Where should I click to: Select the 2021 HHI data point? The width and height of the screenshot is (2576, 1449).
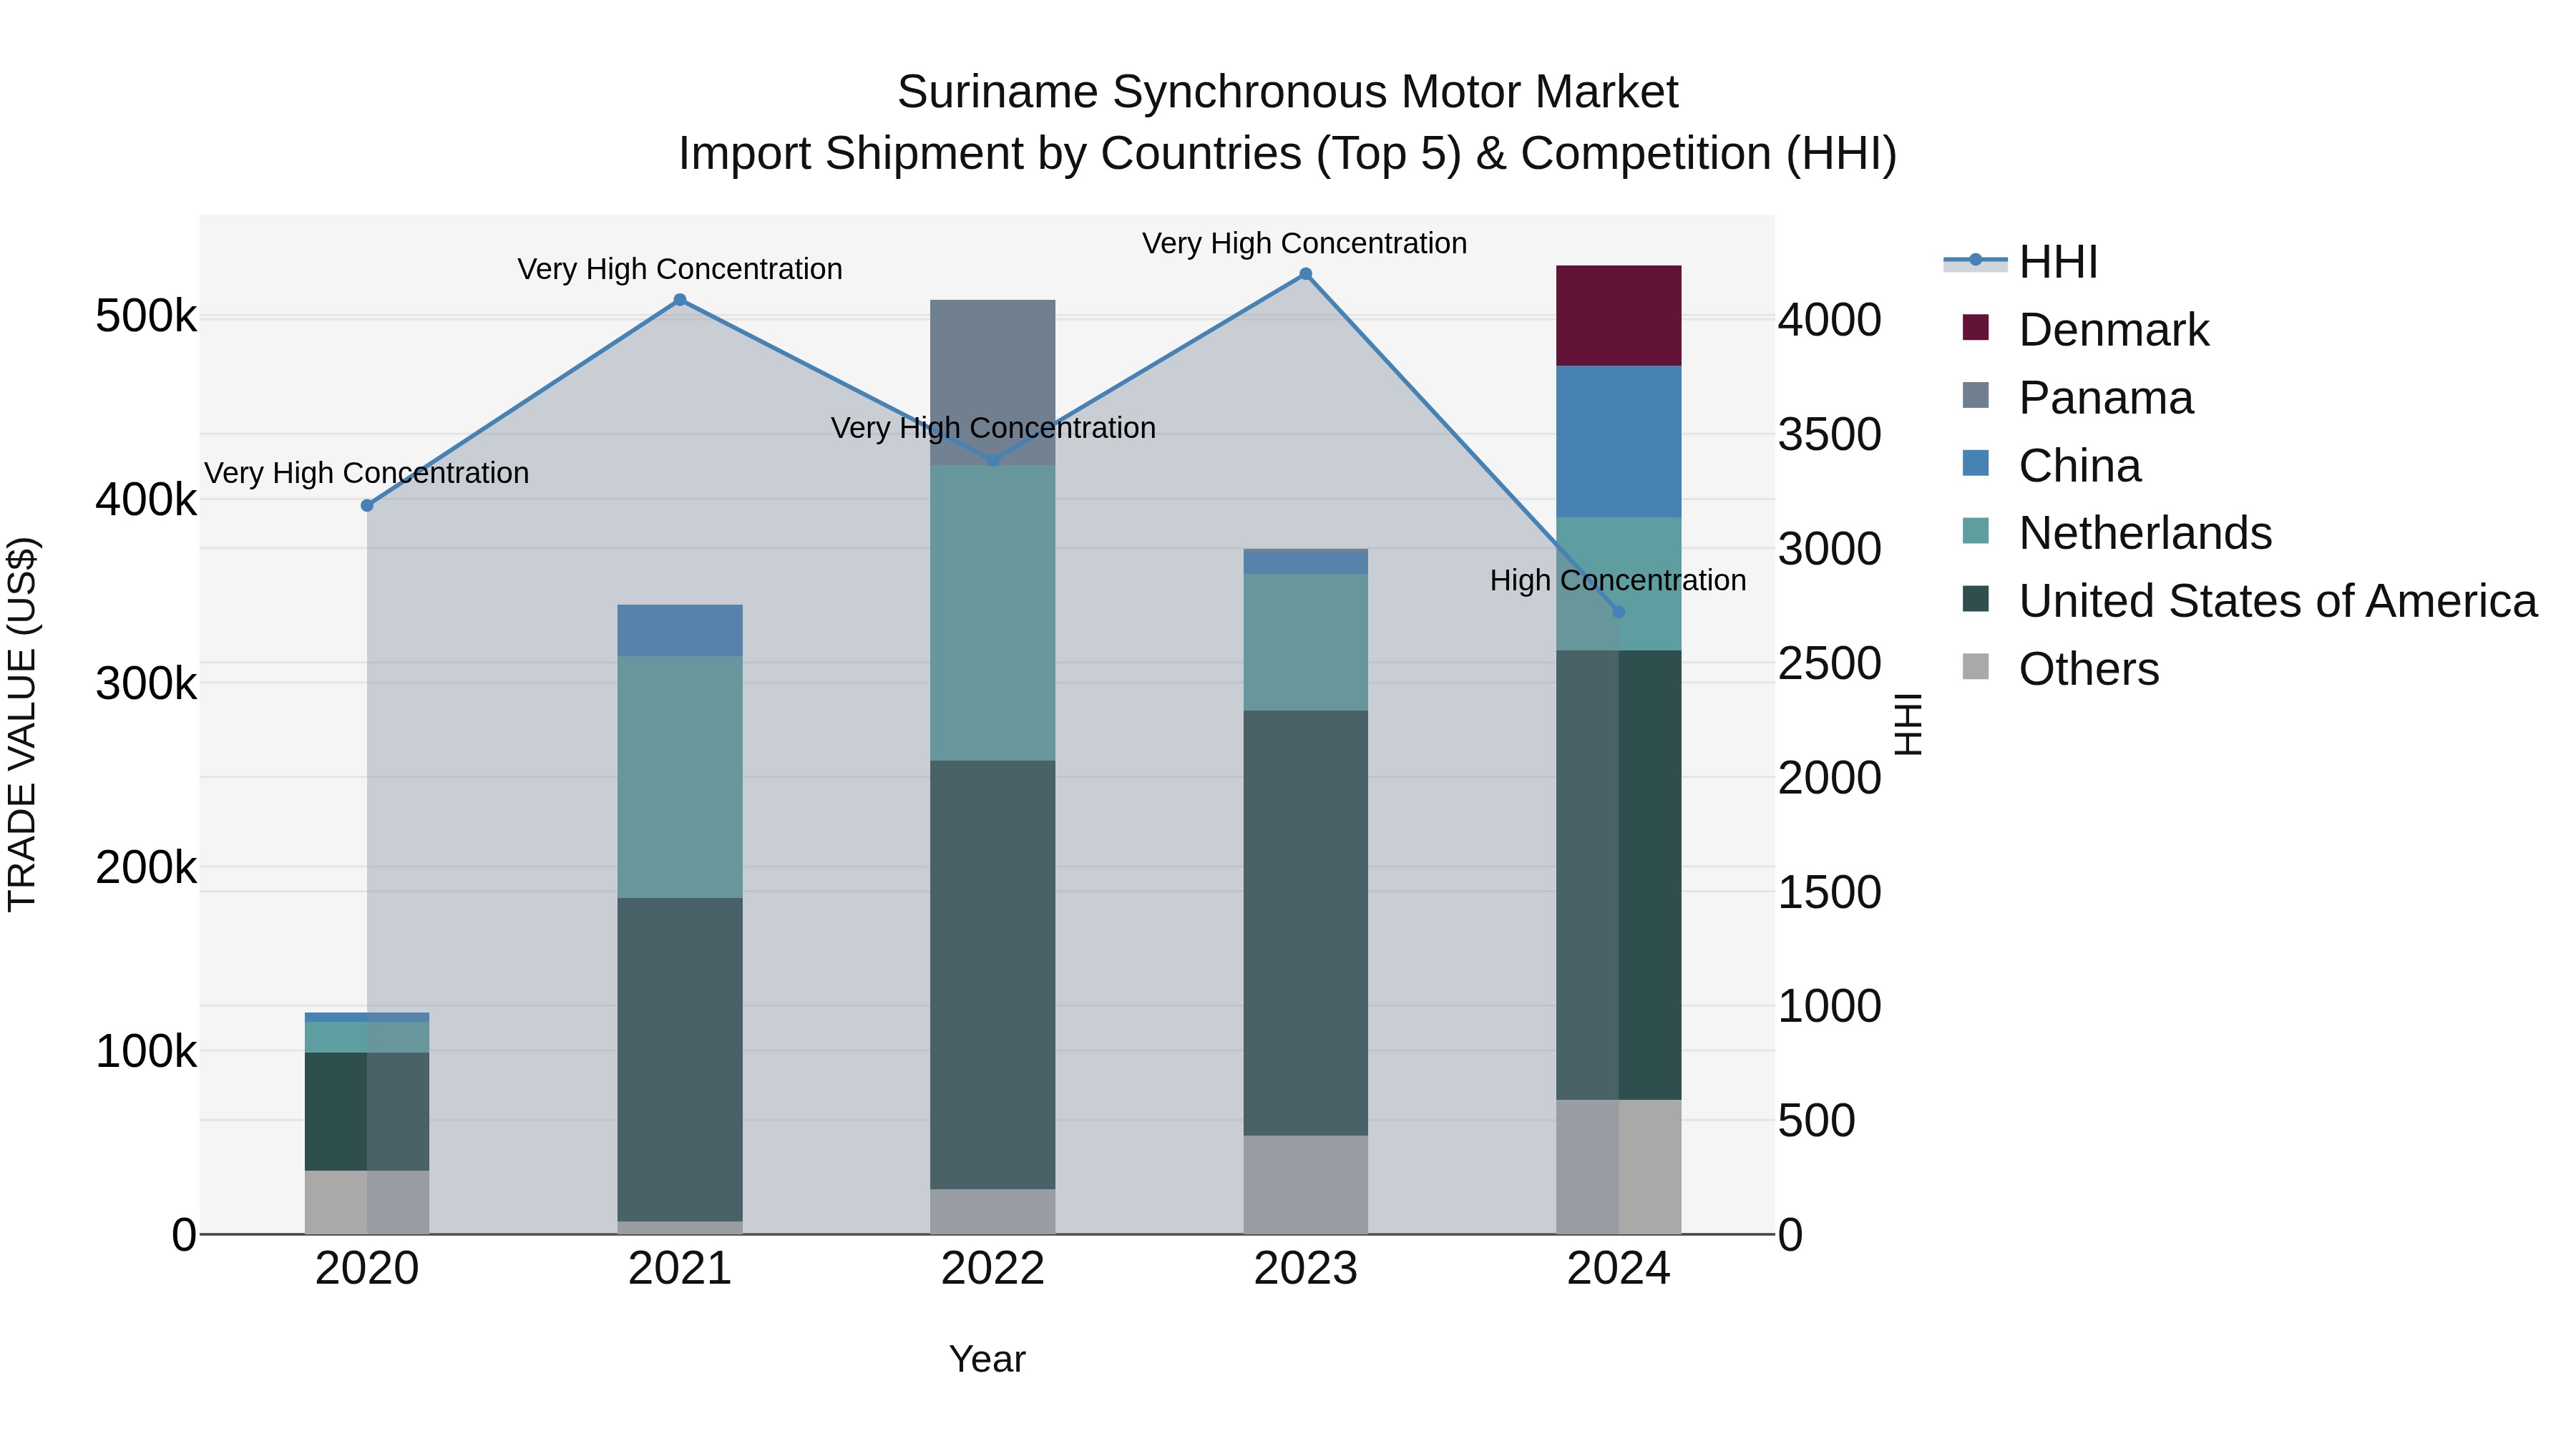point(680,300)
